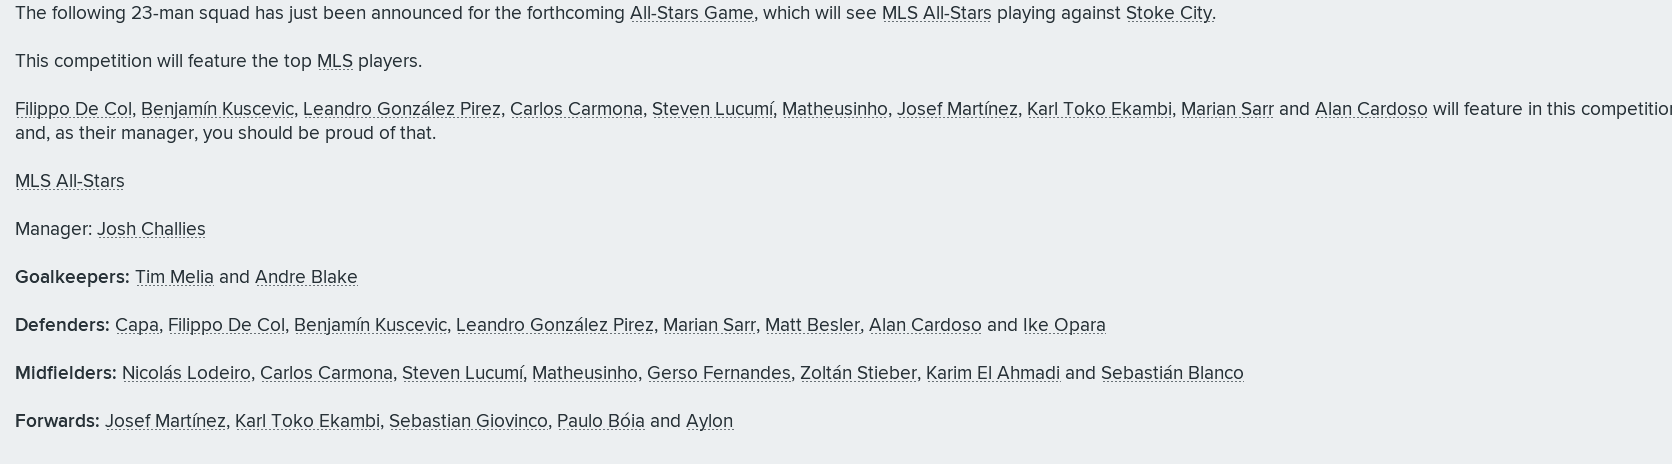Open the MLS All-Stars heading link above Manager
Image resolution: width=1672 pixels, height=464 pixels.
pyautogui.click(x=70, y=181)
